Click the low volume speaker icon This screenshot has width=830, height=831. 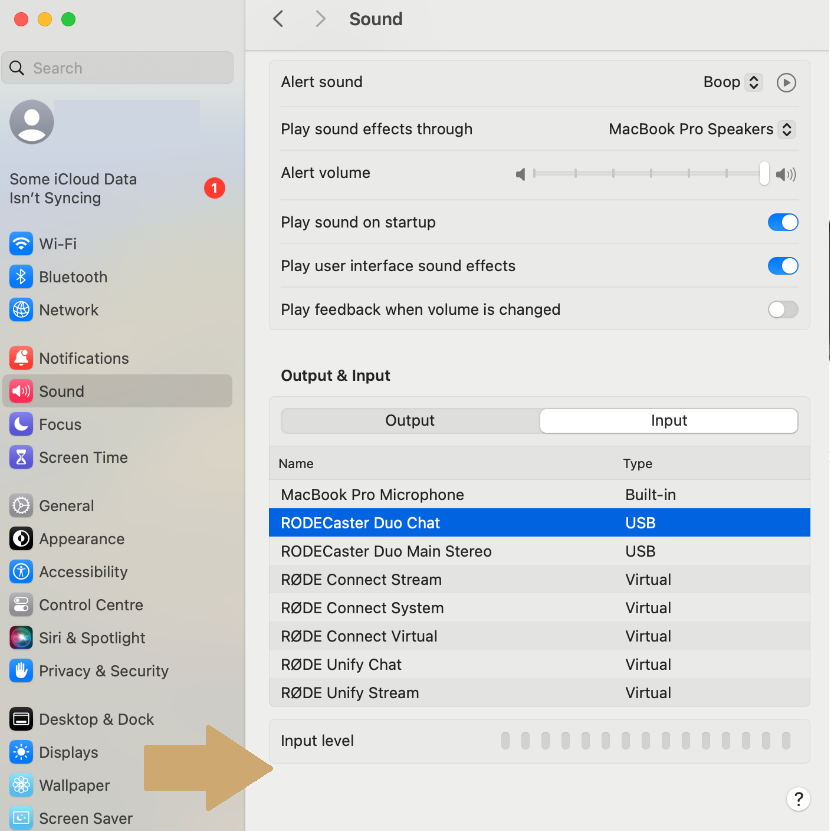point(520,174)
